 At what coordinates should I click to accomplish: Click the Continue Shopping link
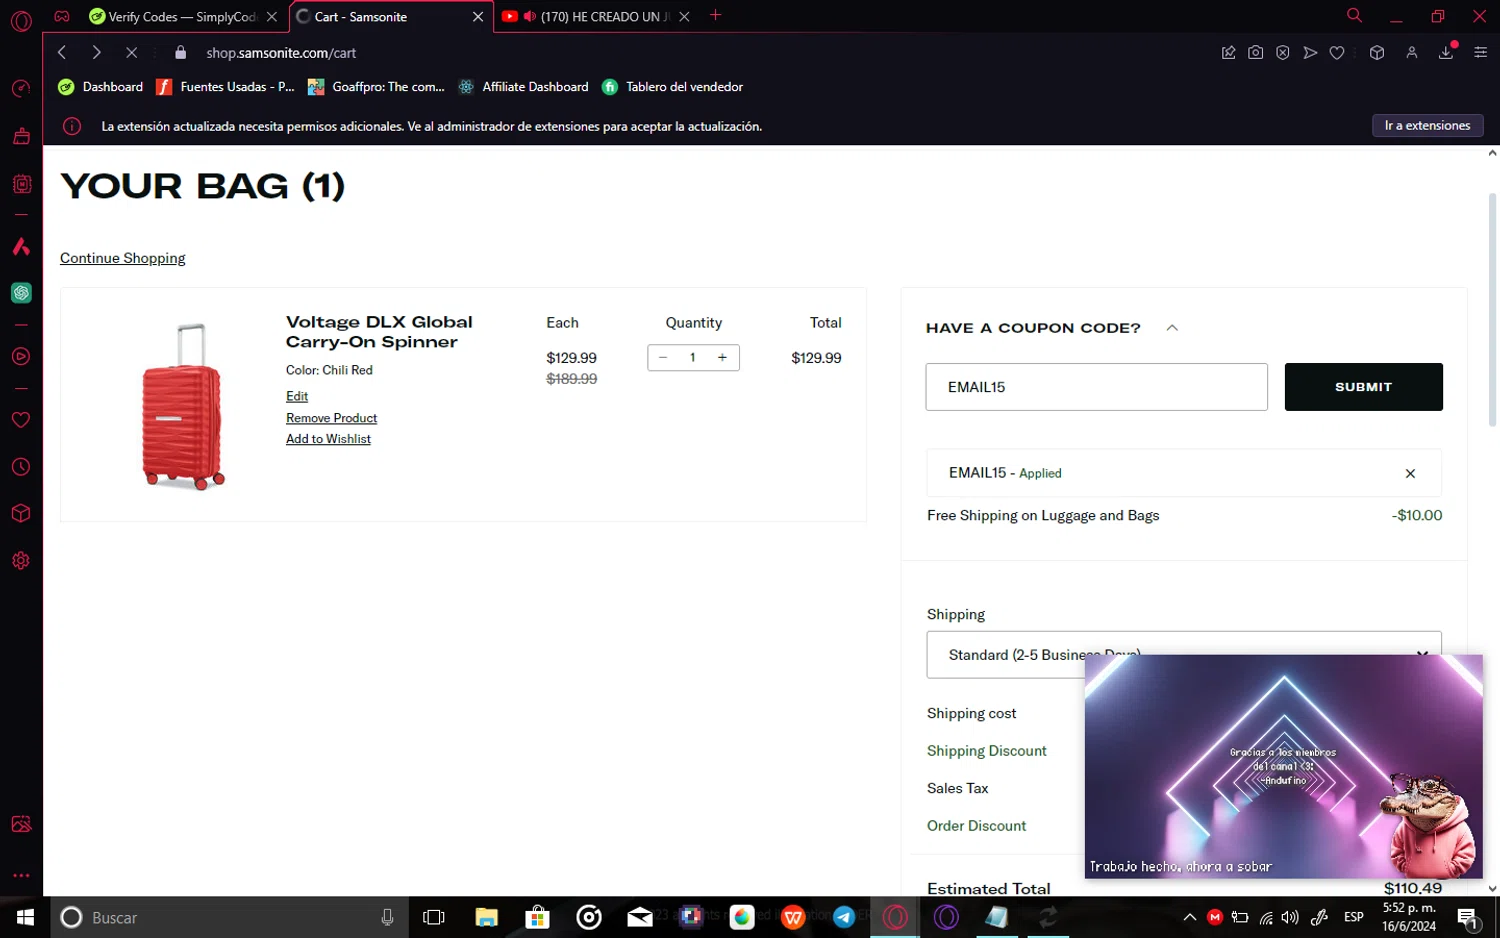pos(123,258)
